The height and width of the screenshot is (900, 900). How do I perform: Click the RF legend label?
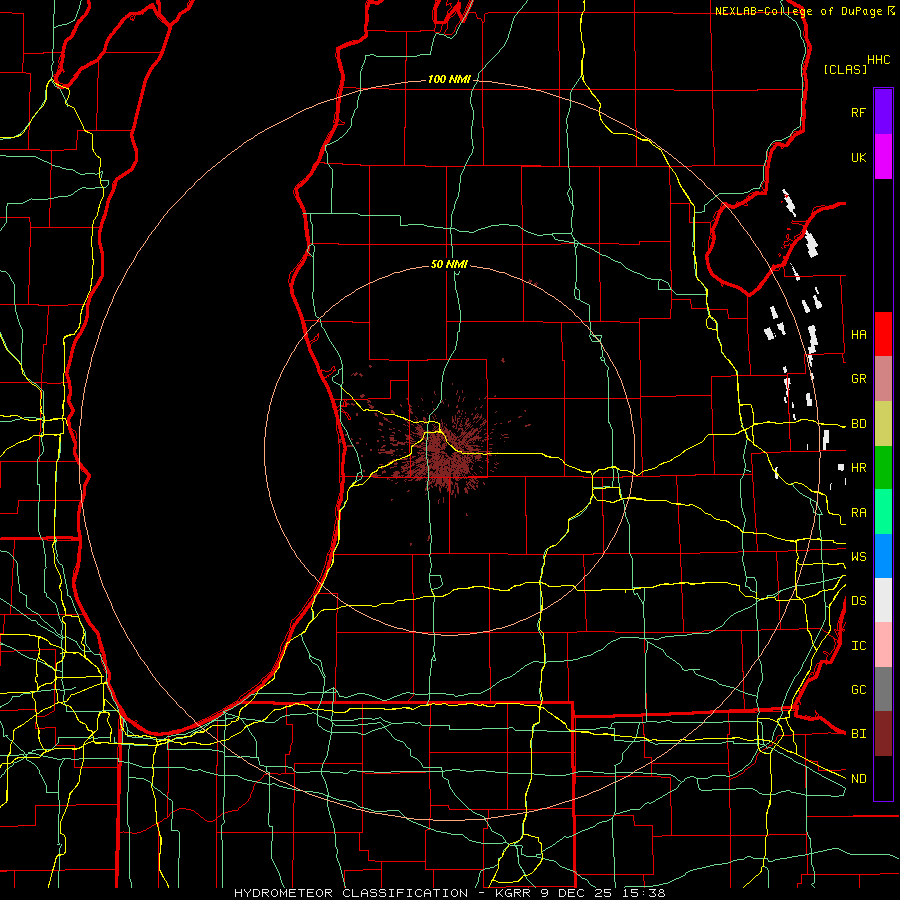click(x=858, y=112)
